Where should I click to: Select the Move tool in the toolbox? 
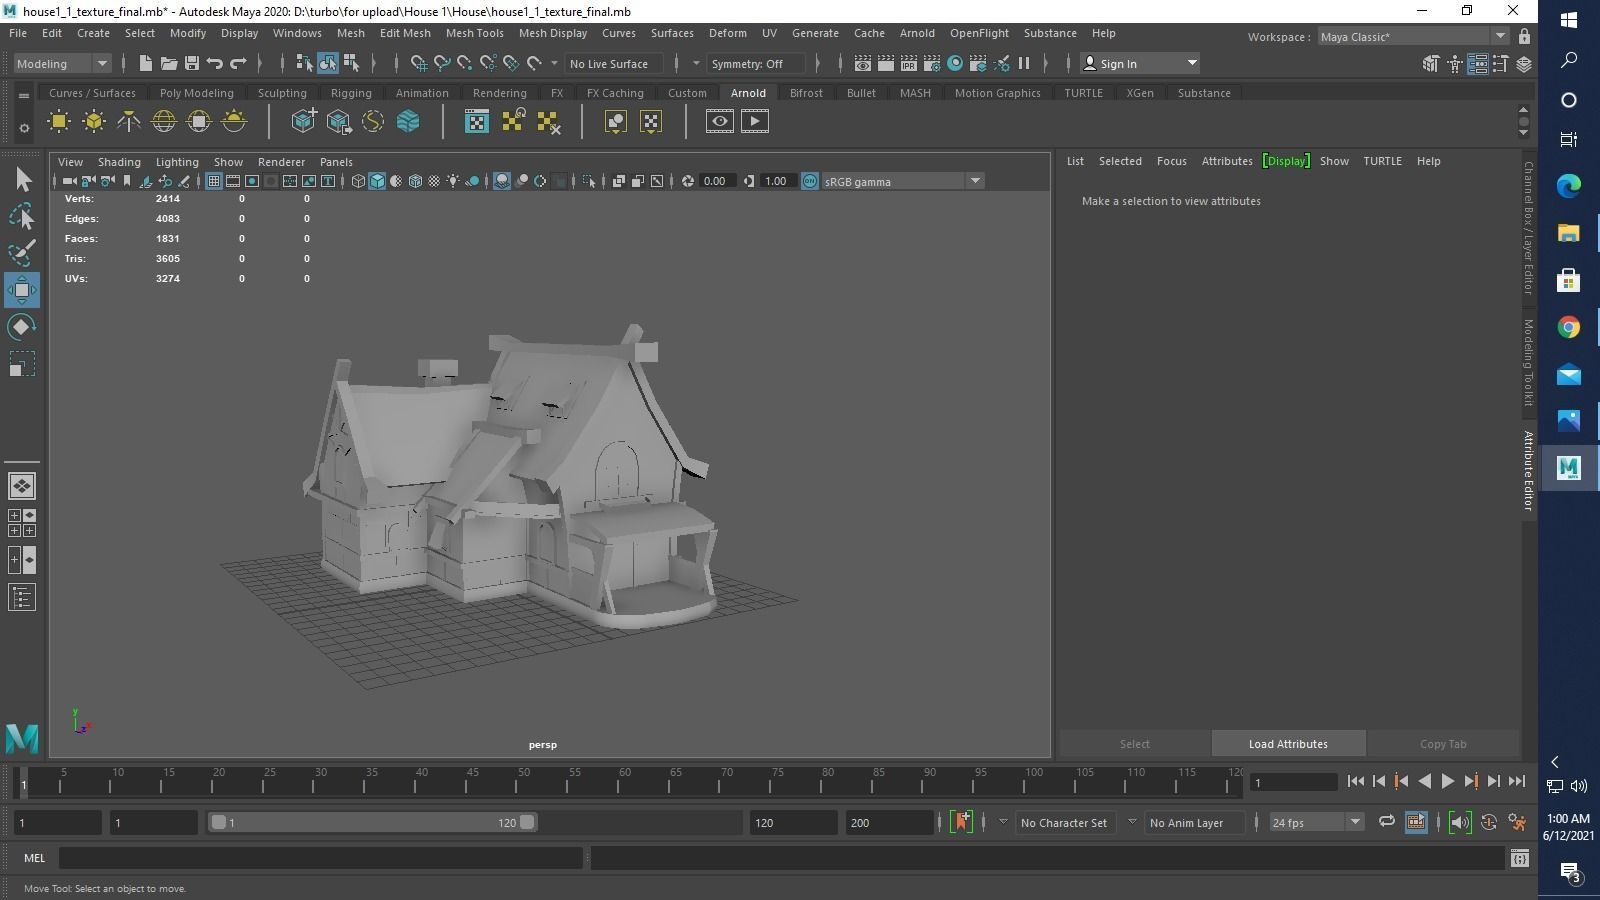(22, 290)
